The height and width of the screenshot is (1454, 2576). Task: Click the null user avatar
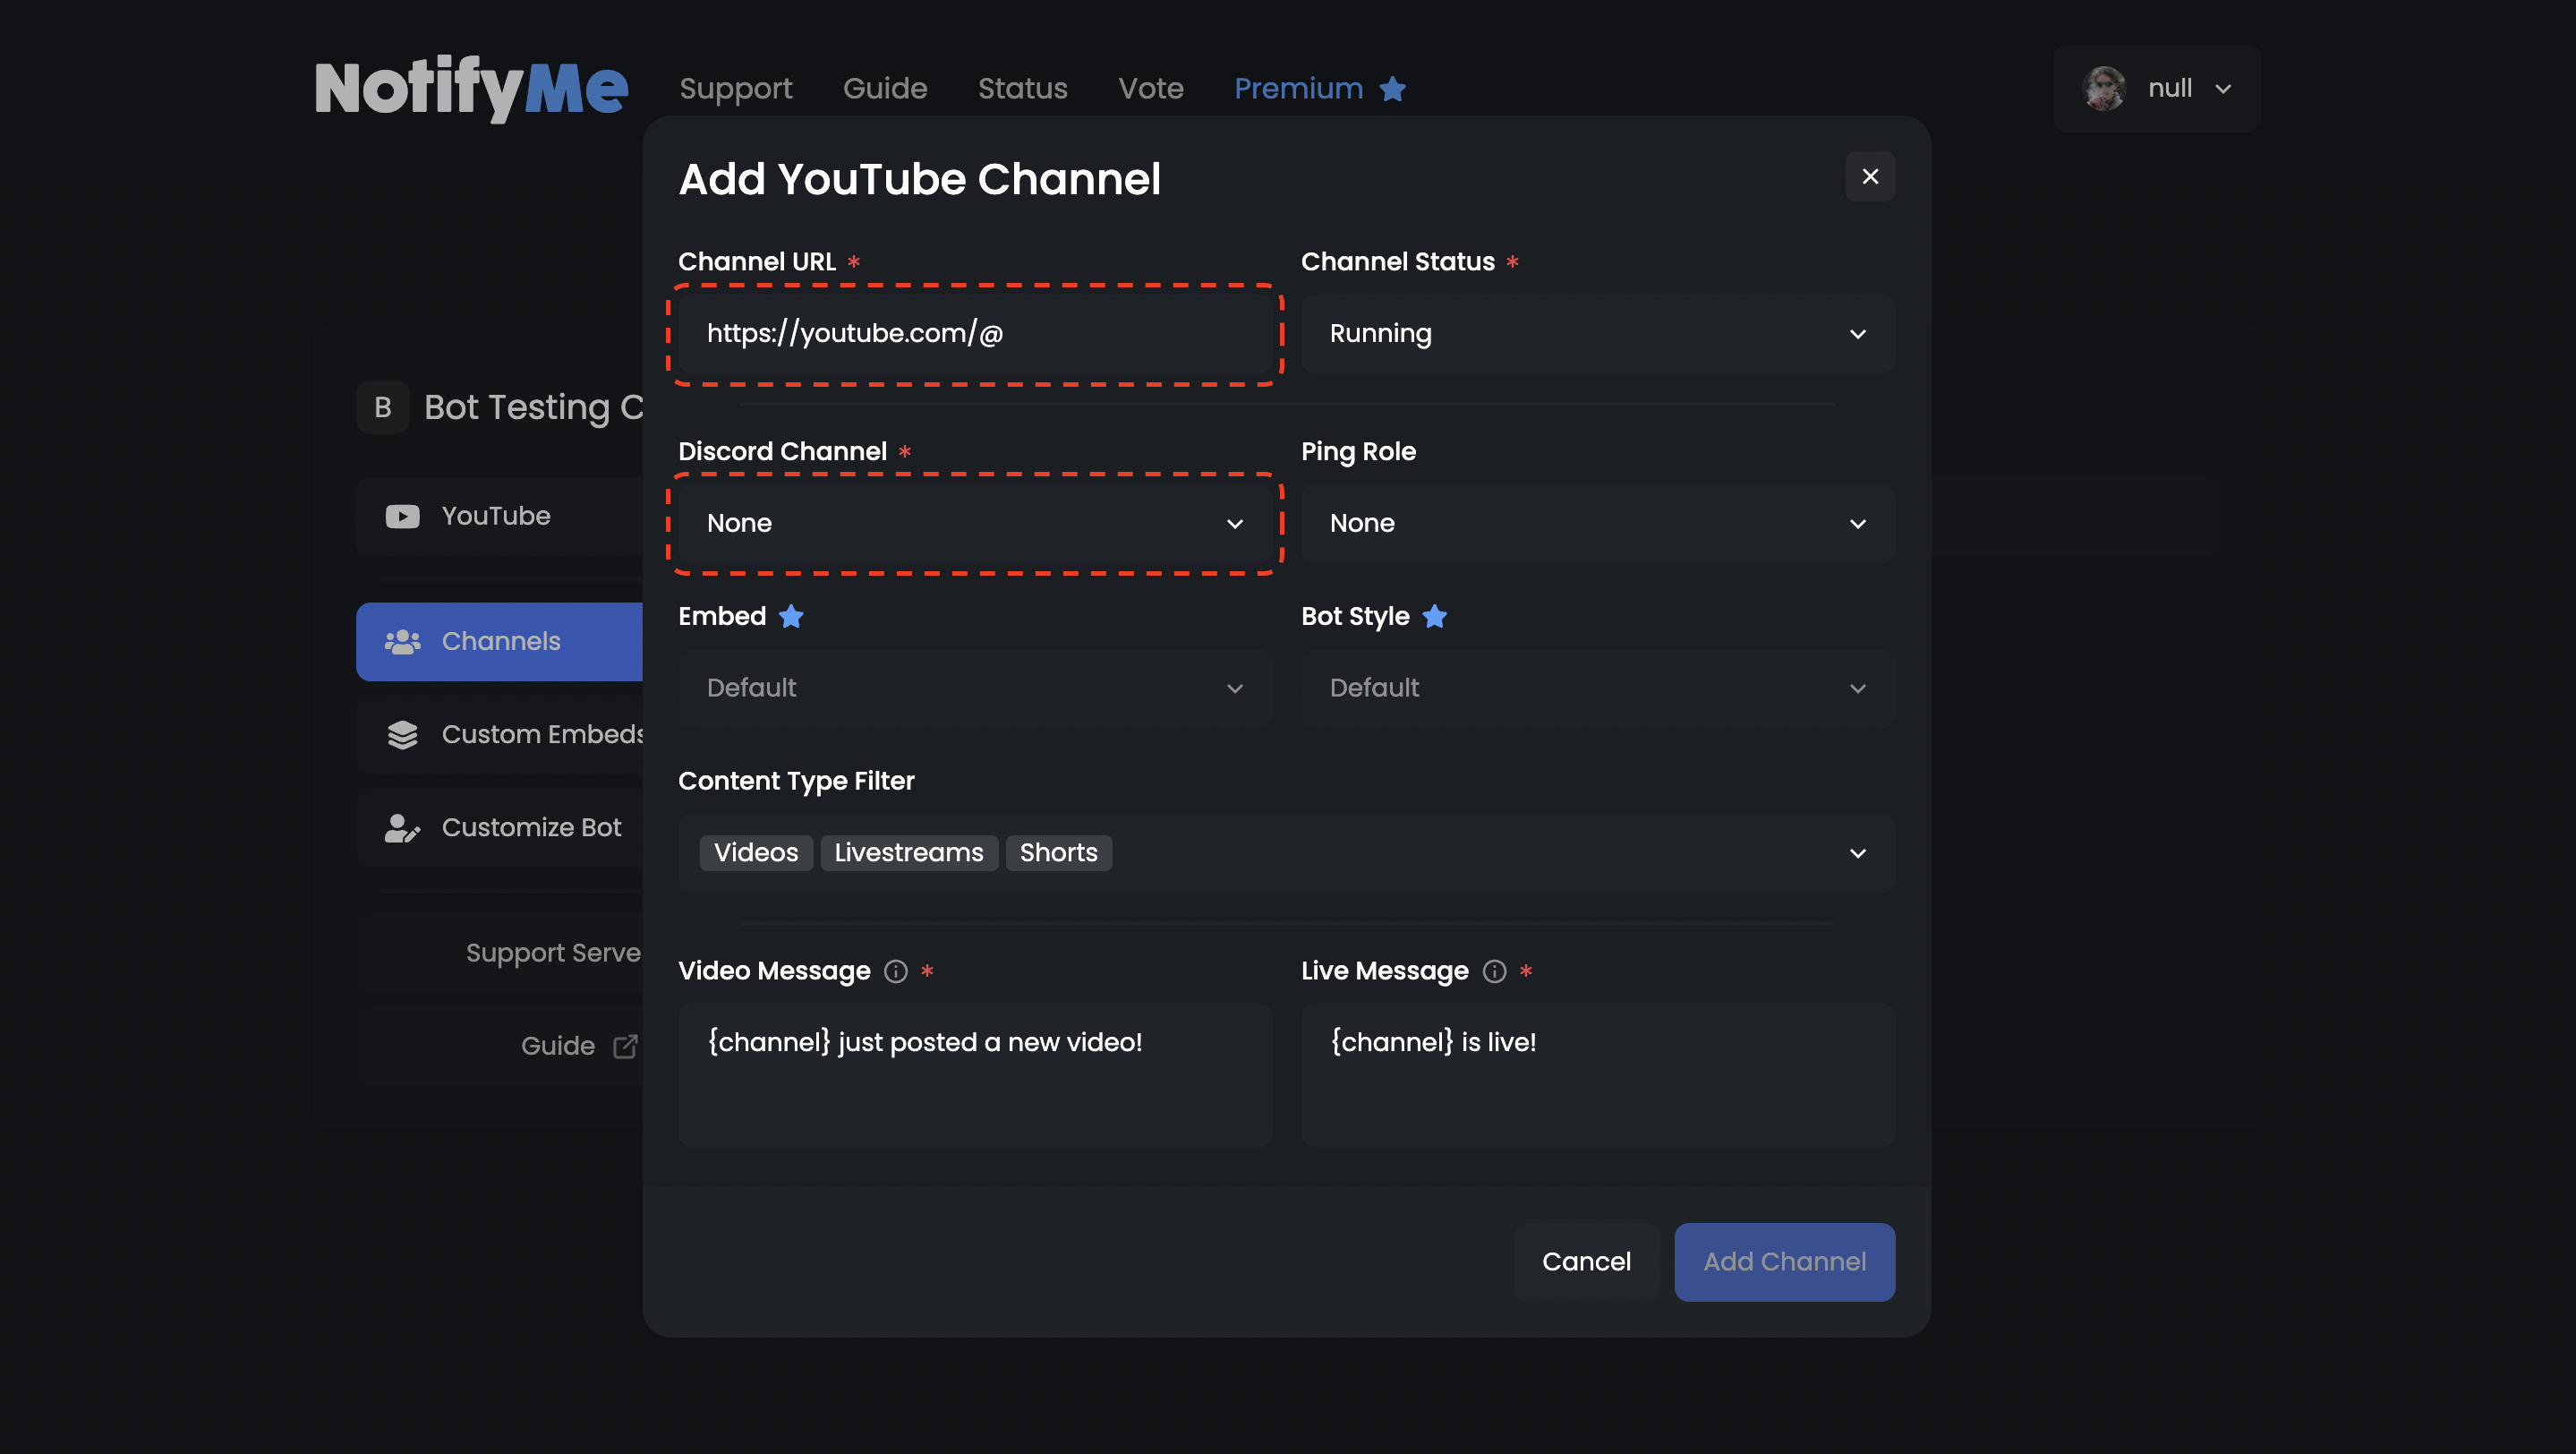click(x=2104, y=88)
